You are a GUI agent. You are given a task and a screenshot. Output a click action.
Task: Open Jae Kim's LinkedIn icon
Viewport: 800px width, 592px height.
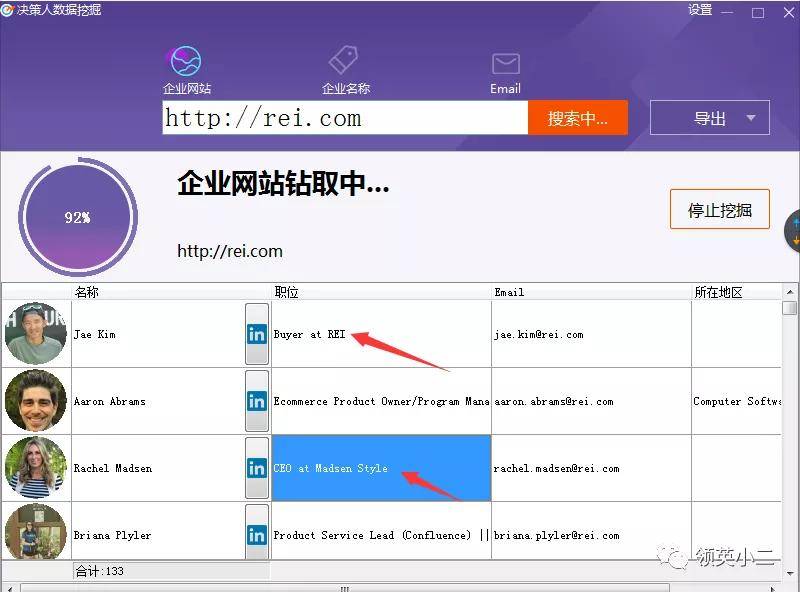pyautogui.click(x=257, y=334)
